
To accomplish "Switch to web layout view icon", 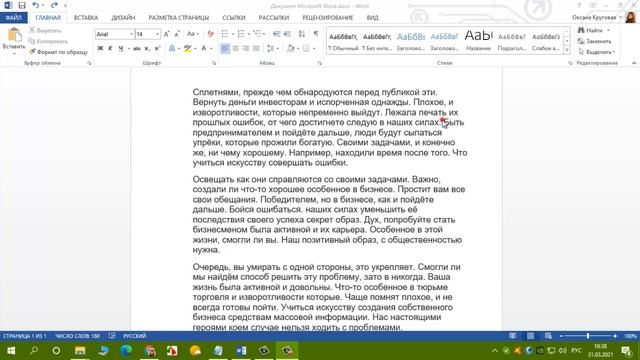I will tap(548, 336).
